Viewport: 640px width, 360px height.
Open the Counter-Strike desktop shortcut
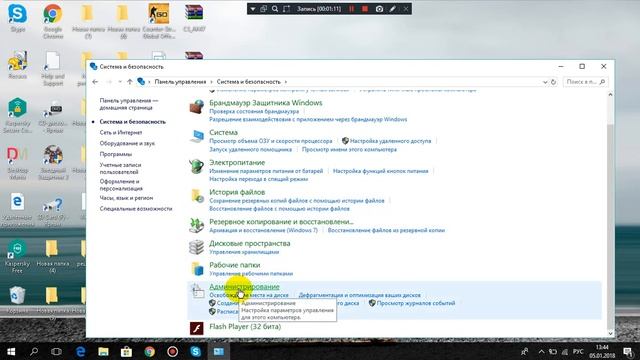pos(159,20)
